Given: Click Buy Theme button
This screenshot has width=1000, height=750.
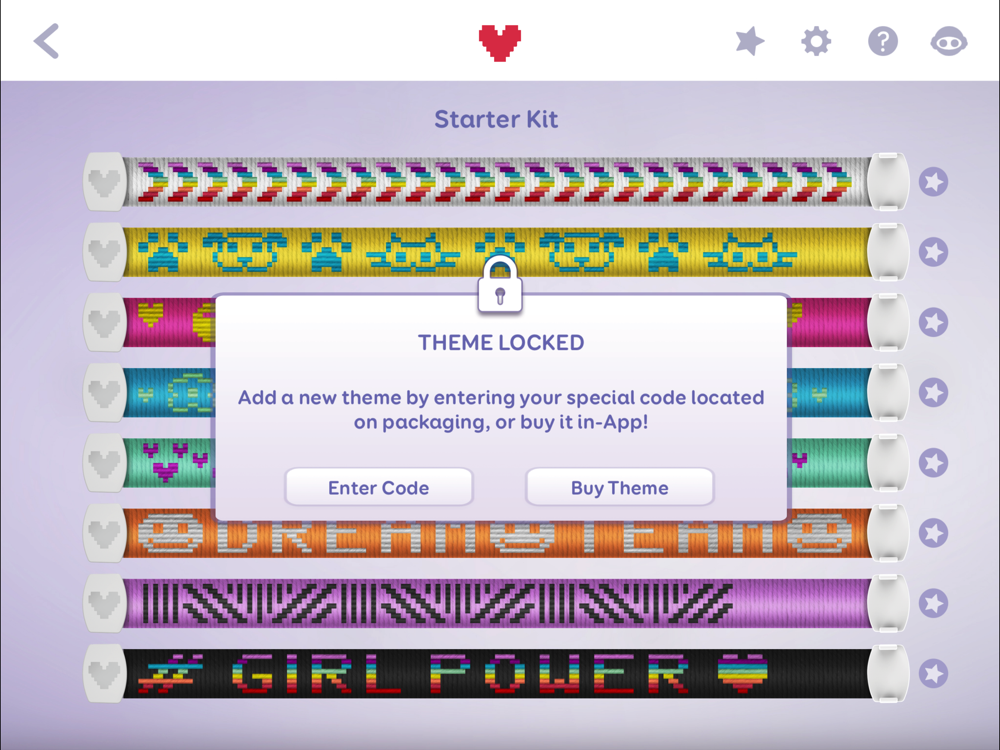Looking at the screenshot, I should [x=619, y=488].
